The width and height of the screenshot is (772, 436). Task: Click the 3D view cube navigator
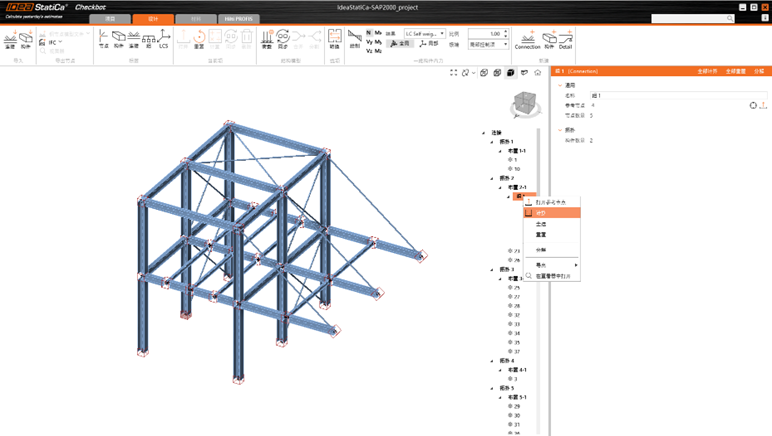[x=523, y=103]
